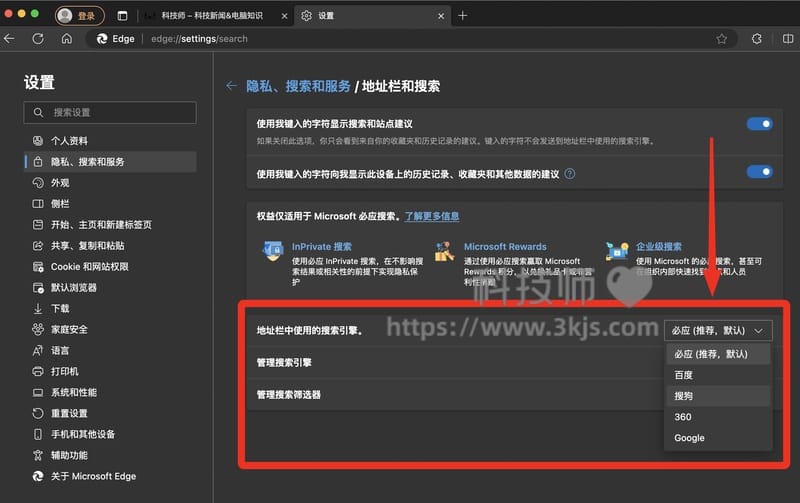Reload the page with refresh icon
Screen dimensions: 800x503
click(x=38, y=39)
